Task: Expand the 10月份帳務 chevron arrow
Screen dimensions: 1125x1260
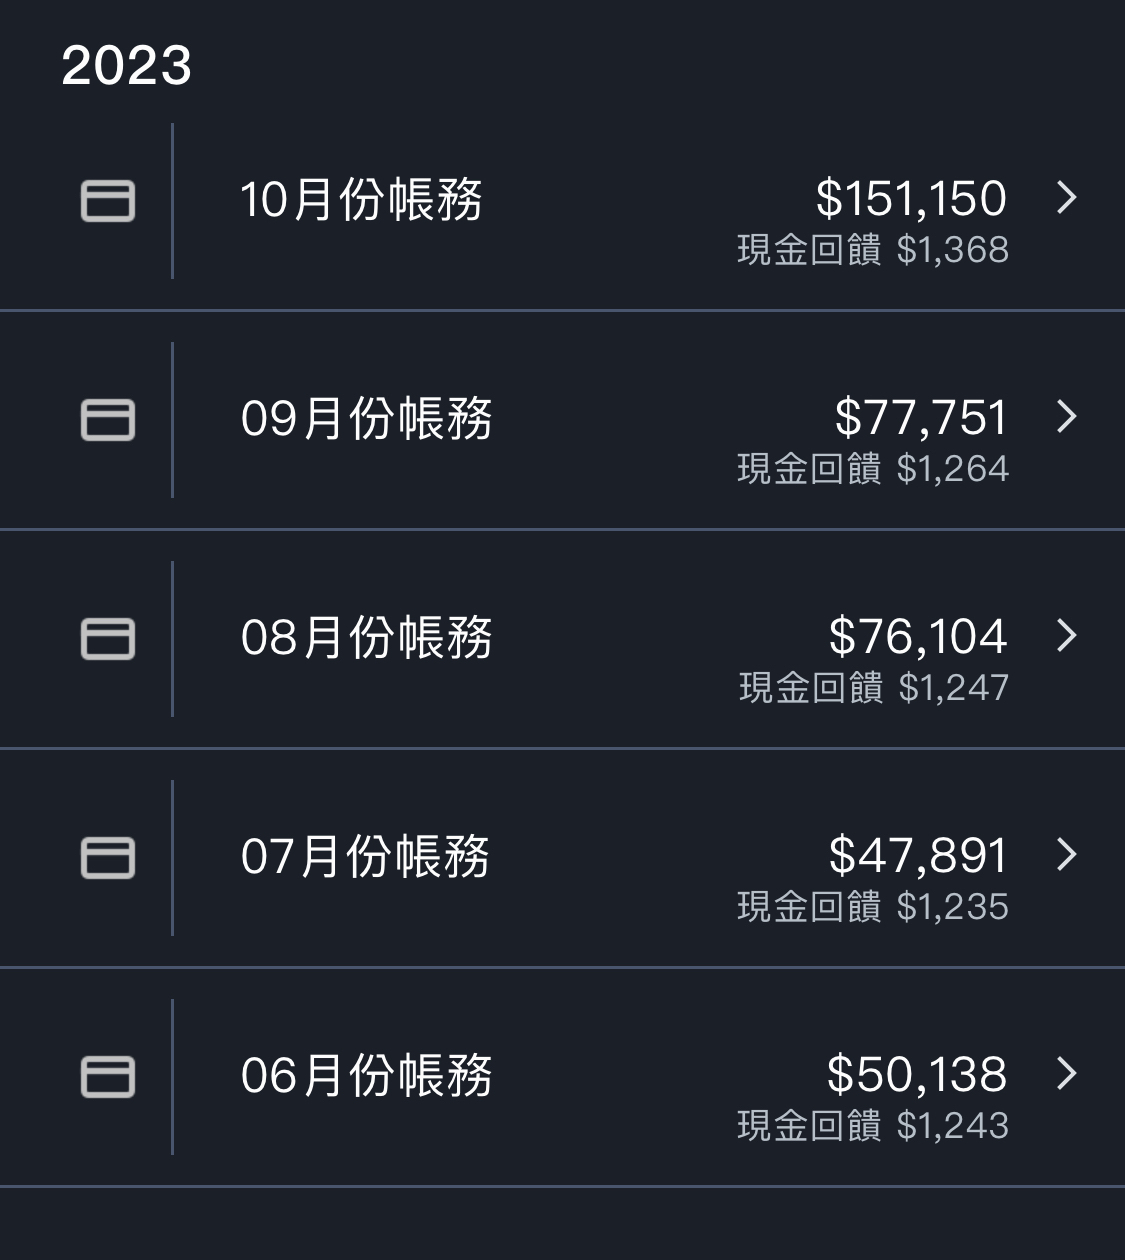Action: pyautogui.click(x=1067, y=197)
